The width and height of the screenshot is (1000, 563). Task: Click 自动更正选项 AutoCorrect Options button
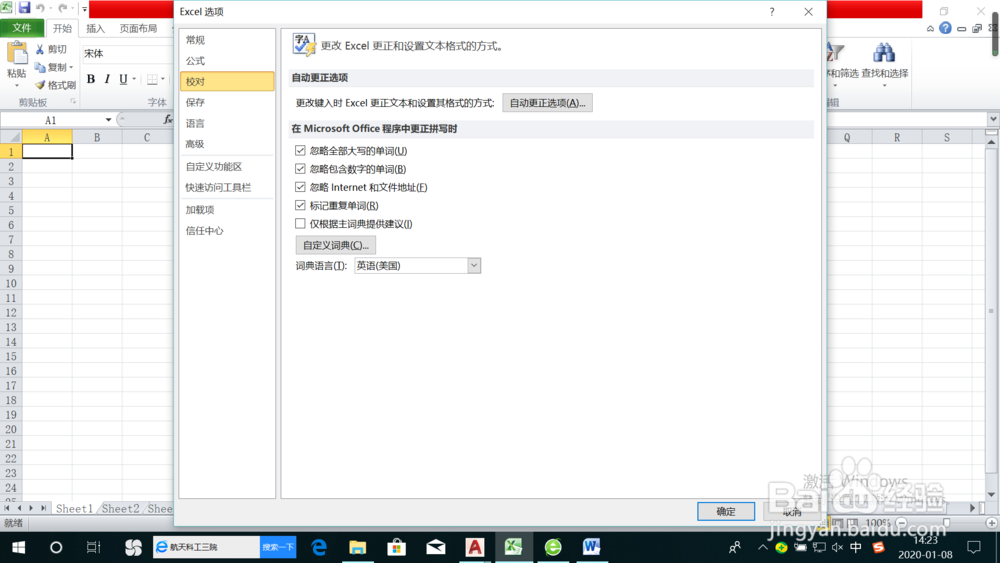pos(547,103)
